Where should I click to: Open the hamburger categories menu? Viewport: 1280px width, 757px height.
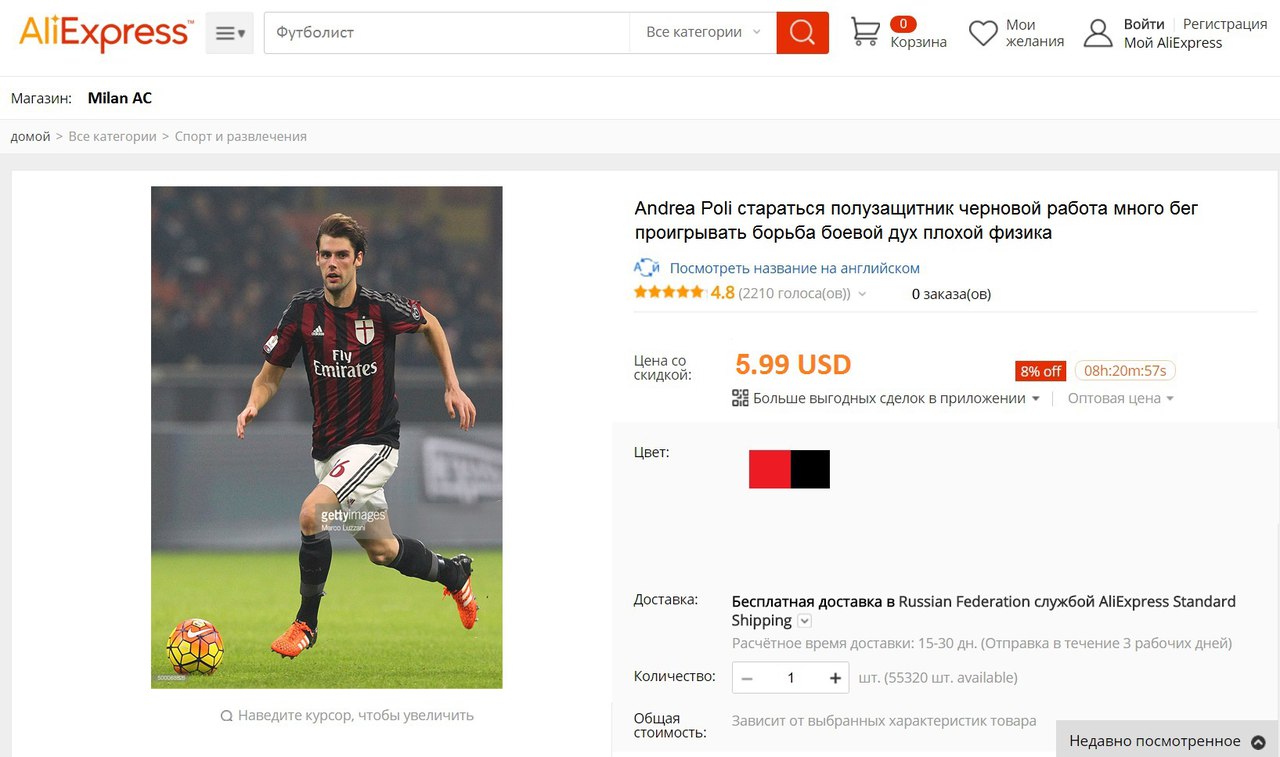tap(230, 33)
